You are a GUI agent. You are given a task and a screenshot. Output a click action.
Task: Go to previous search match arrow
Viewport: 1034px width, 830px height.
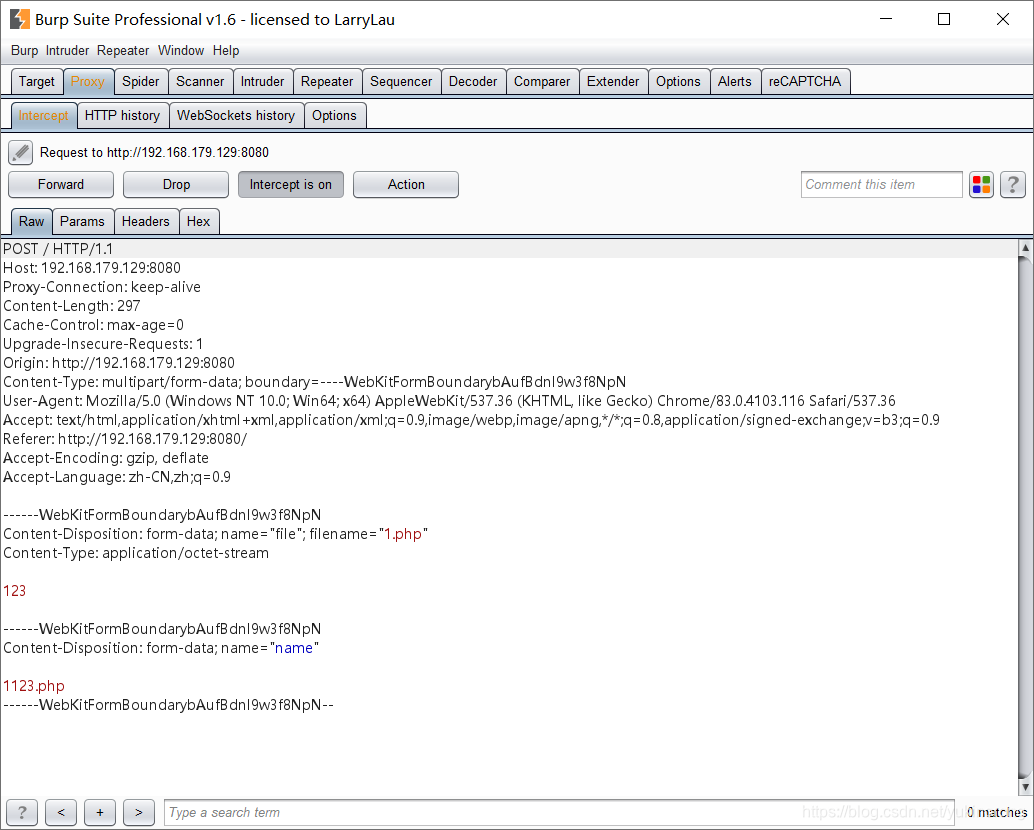pos(61,812)
